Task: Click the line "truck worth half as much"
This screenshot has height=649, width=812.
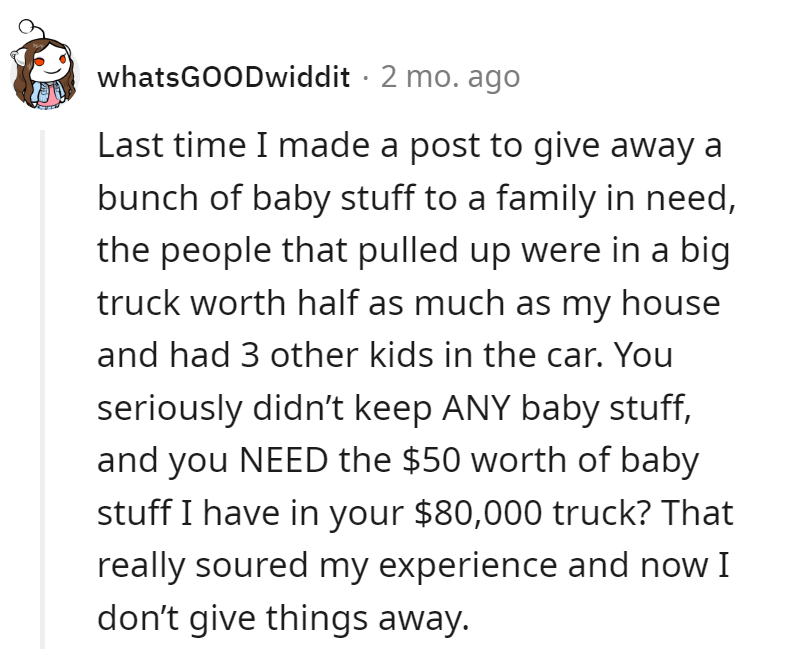Action: point(408,303)
